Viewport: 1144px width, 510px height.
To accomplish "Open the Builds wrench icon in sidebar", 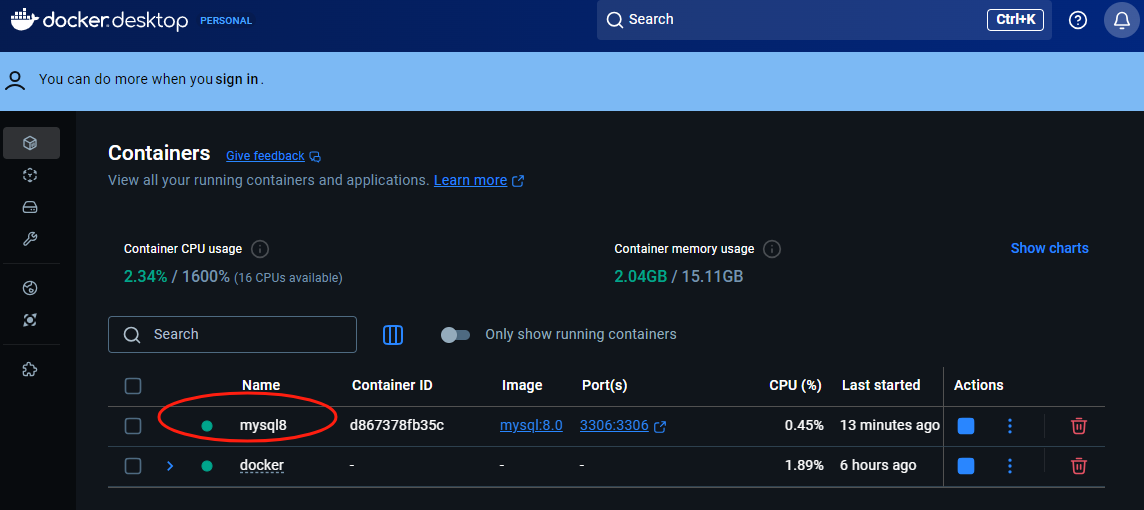I will click(30, 239).
